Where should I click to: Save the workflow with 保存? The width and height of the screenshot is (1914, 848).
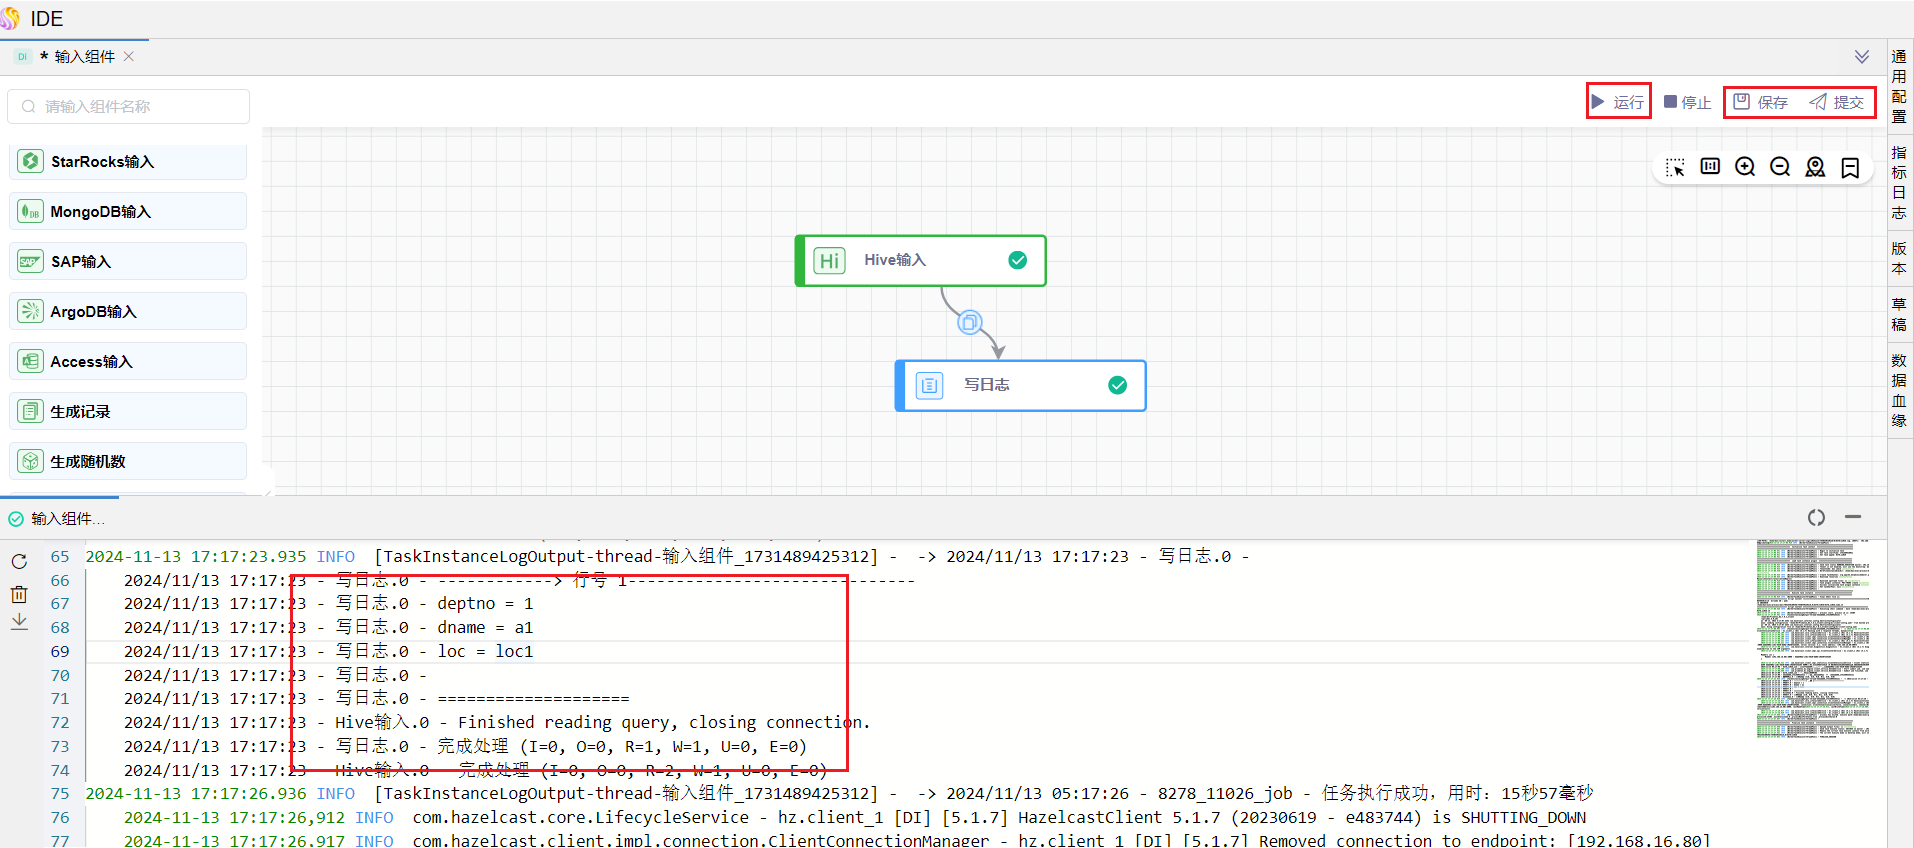coord(1761,102)
